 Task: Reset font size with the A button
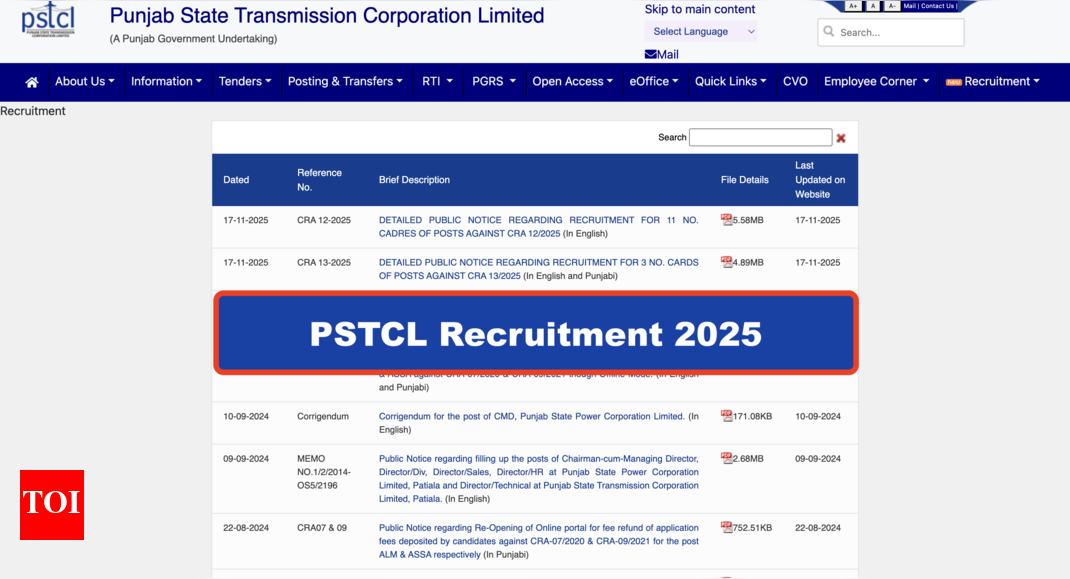coord(871,5)
